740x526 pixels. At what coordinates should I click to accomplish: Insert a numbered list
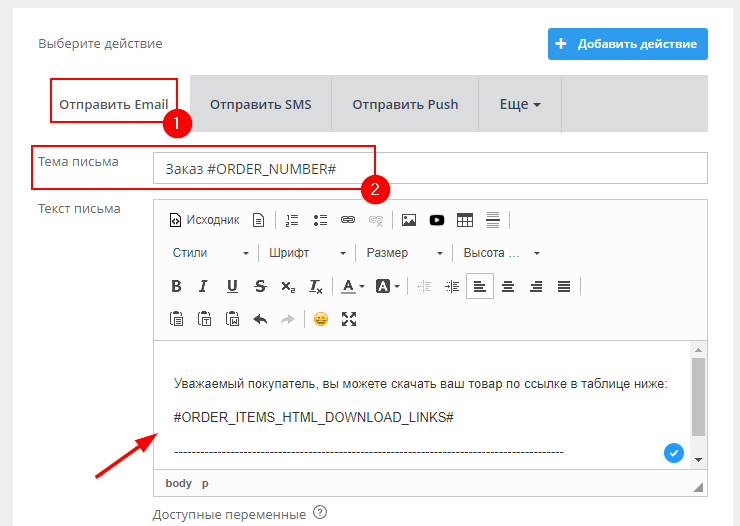[292, 220]
